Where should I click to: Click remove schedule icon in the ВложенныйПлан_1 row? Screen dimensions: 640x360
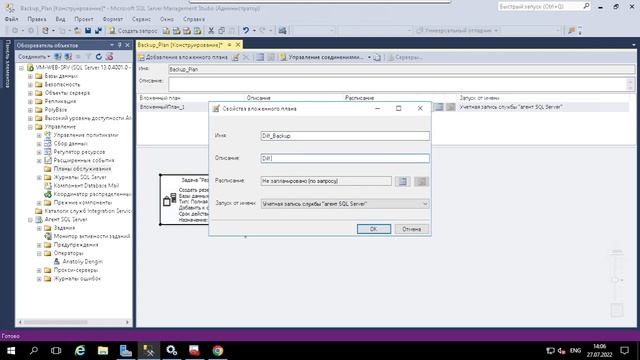click(x=451, y=107)
